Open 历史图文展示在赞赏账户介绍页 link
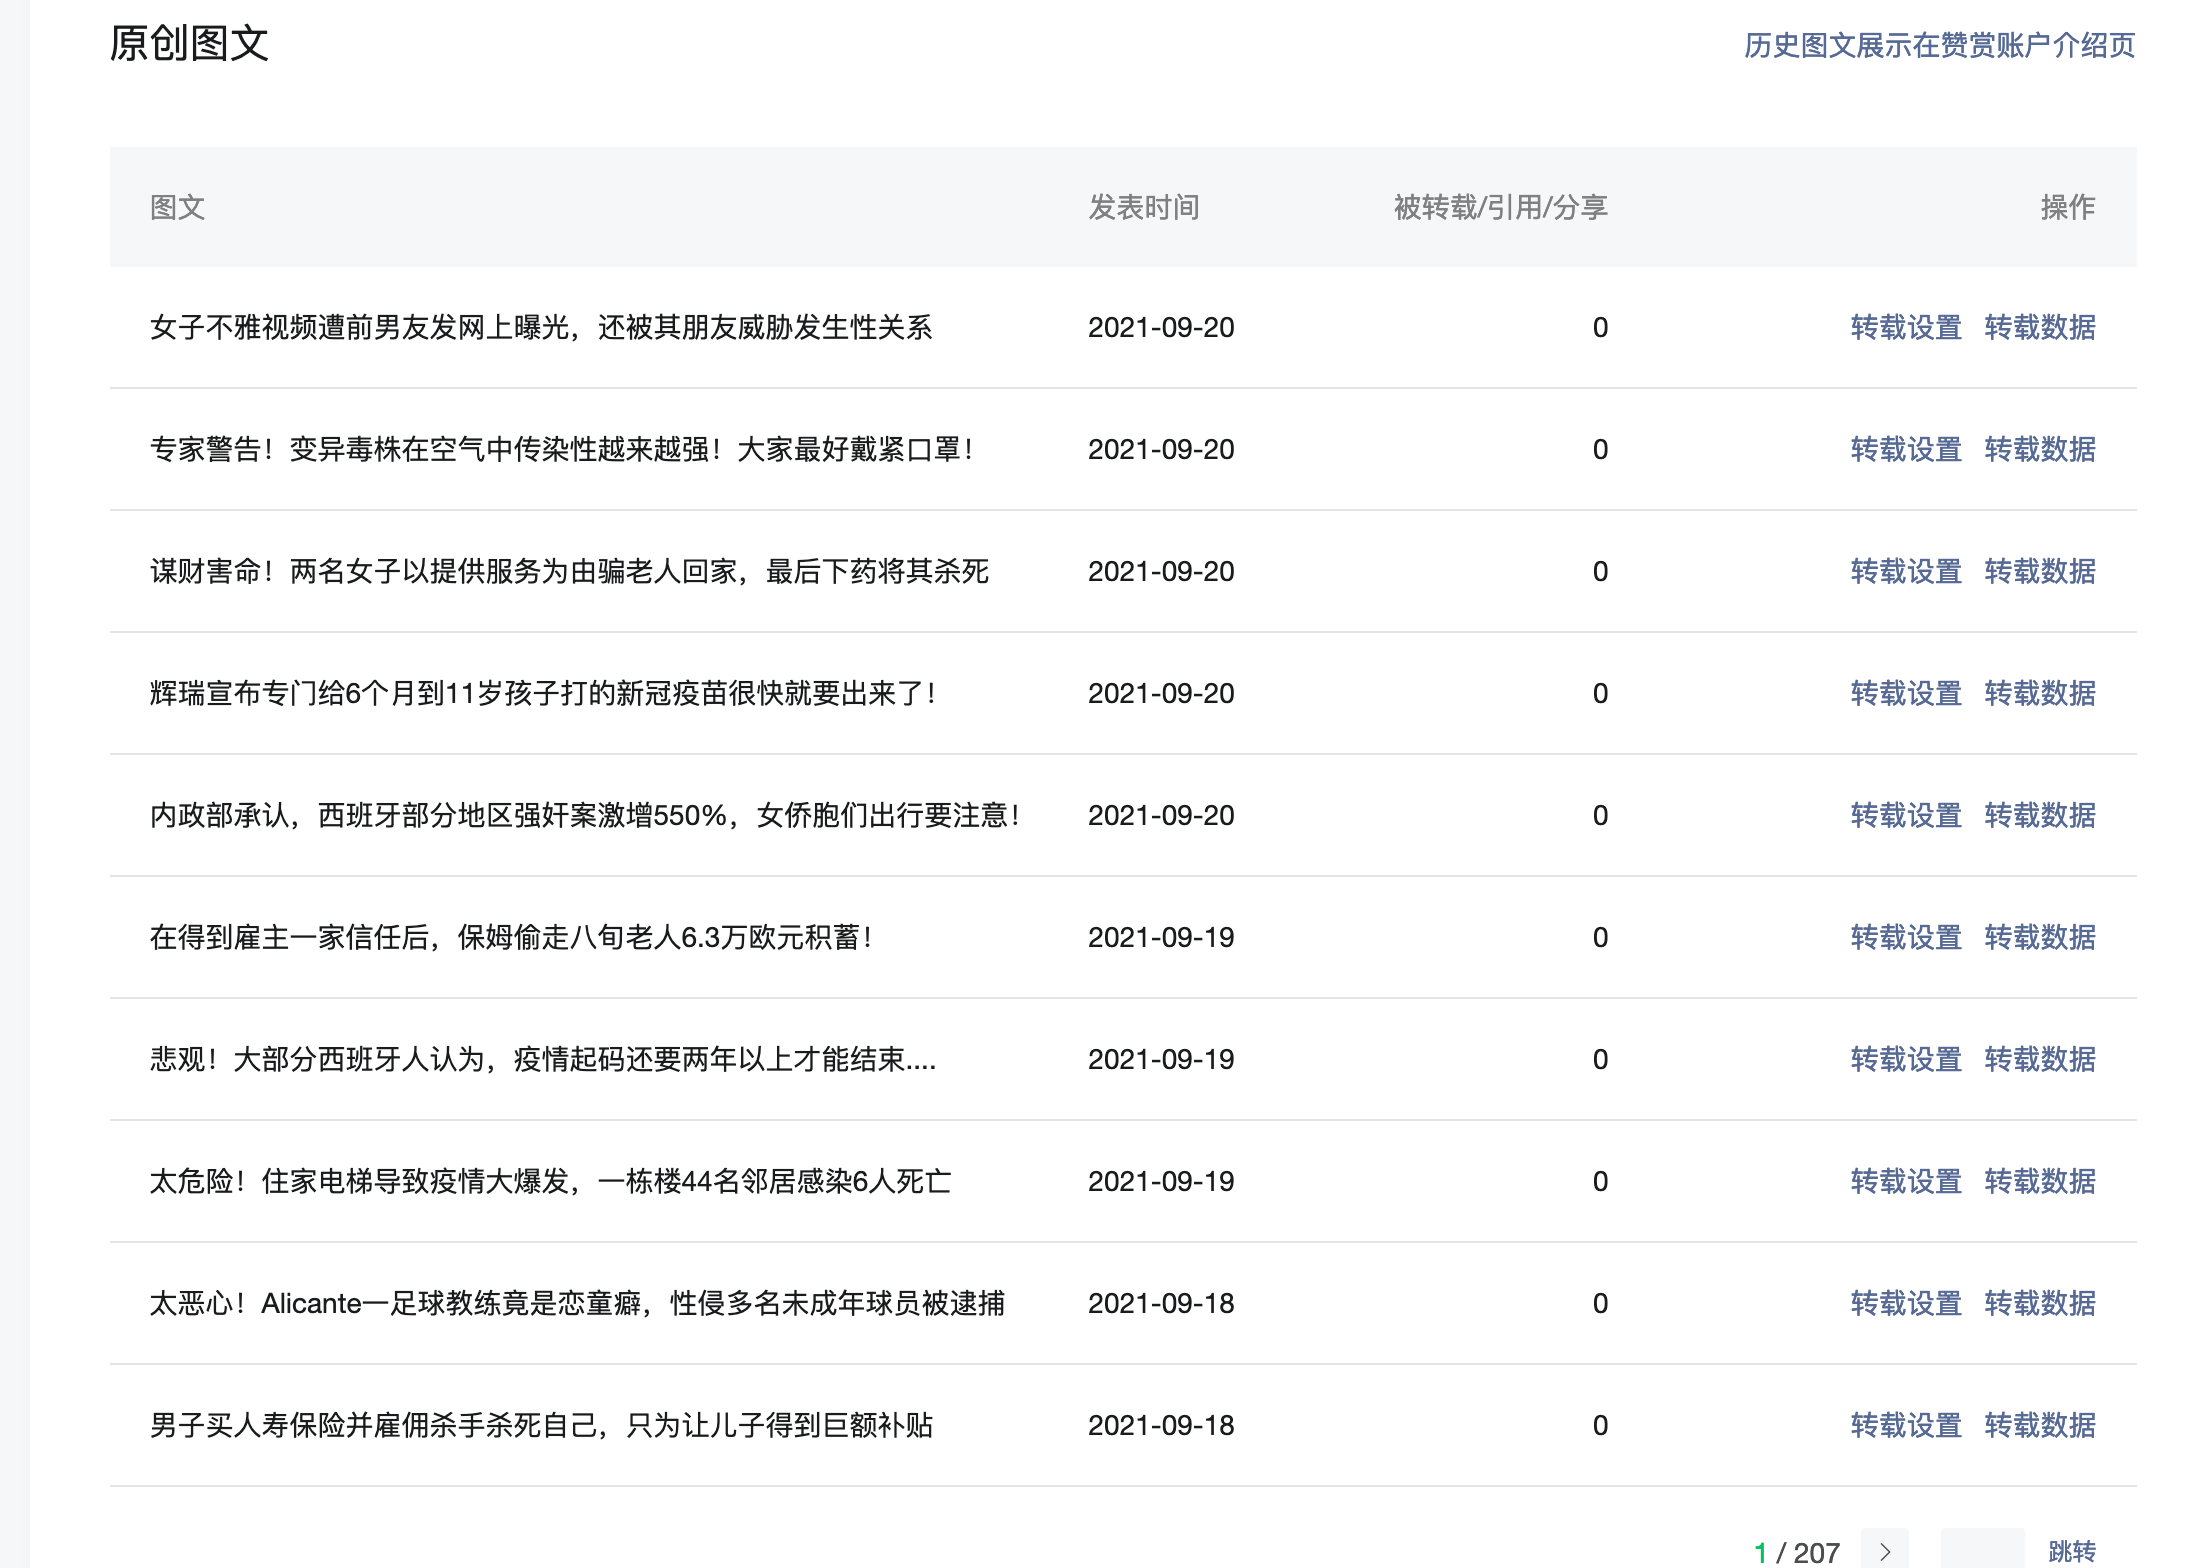 [1939, 45]
